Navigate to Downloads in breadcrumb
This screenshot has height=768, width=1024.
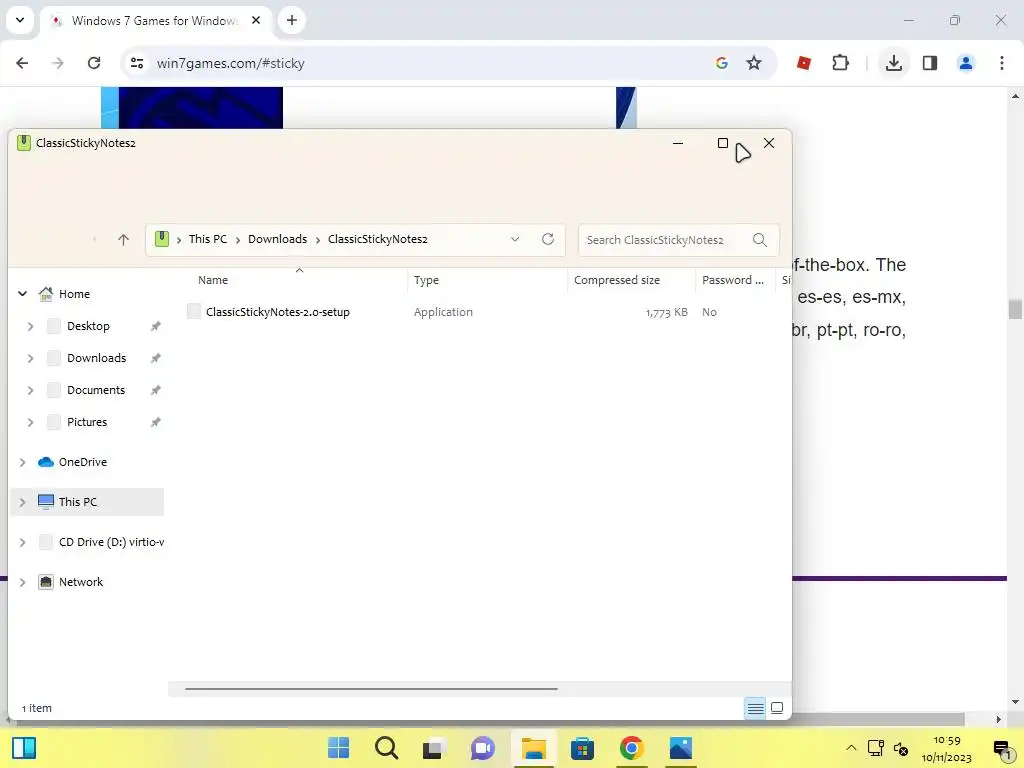pyautogui.click(x=278, y=239)
